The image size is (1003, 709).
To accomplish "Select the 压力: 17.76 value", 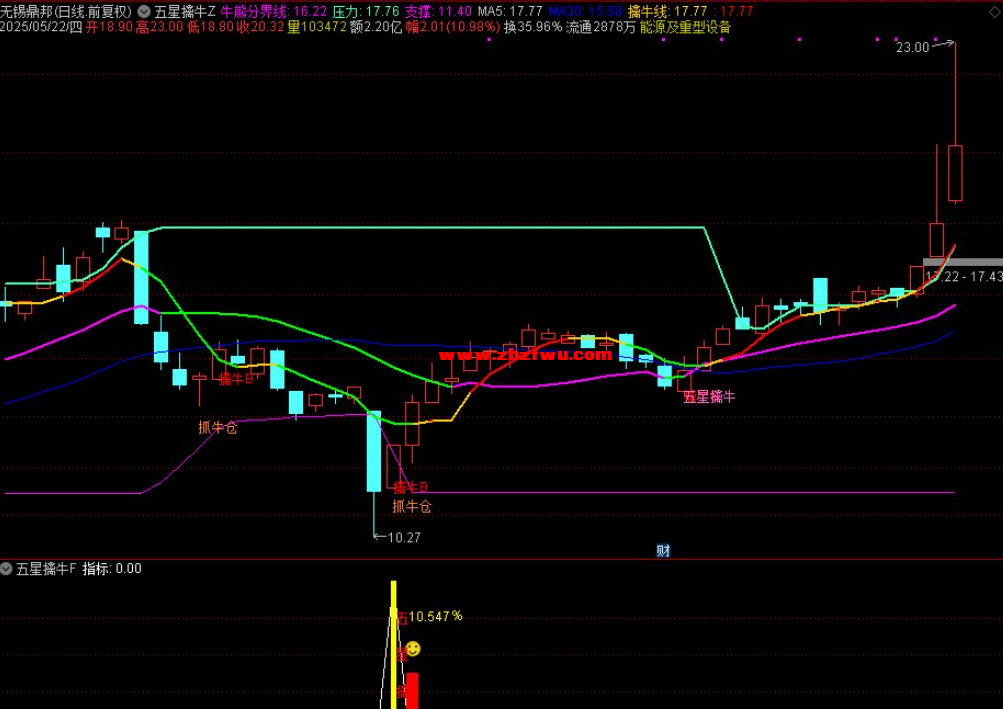I will 366,12.
